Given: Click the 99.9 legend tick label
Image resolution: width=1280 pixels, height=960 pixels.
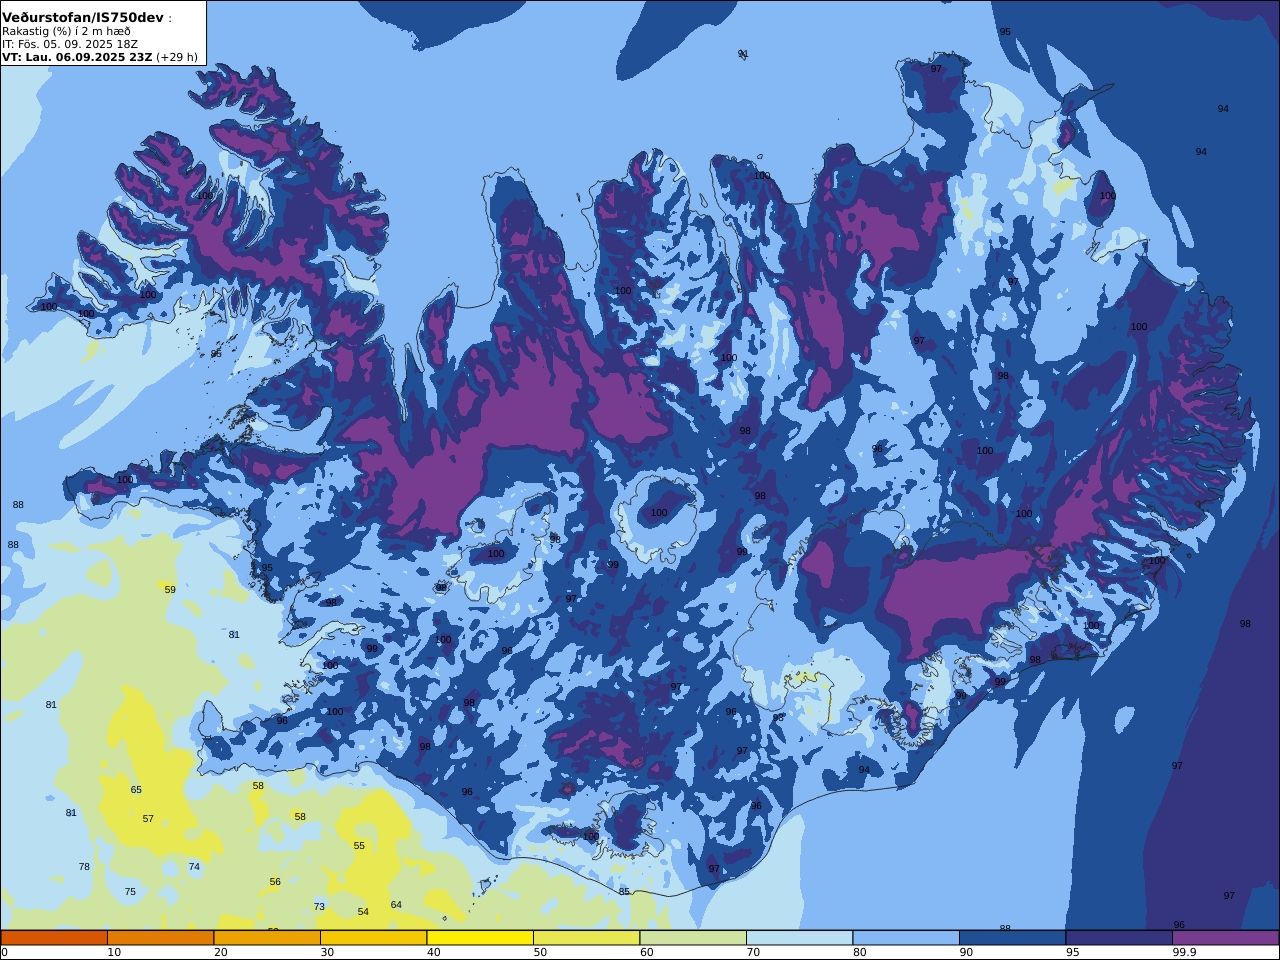Looking at the screenshot, I should (1185, 952).
